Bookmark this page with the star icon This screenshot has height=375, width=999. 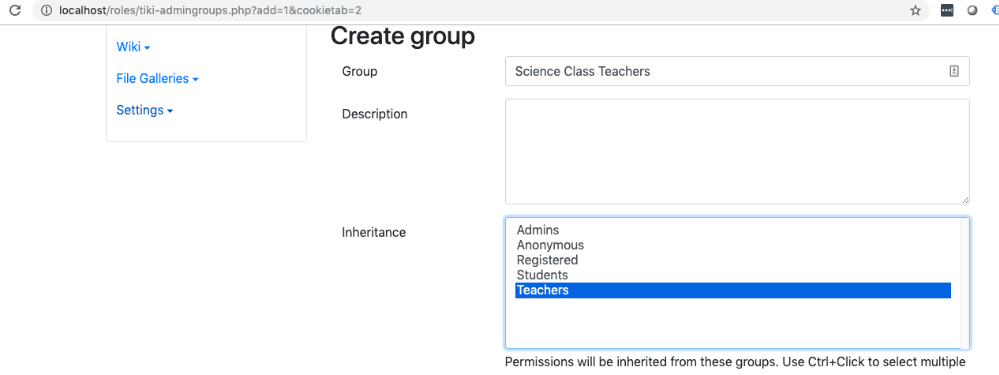[916, 11]
